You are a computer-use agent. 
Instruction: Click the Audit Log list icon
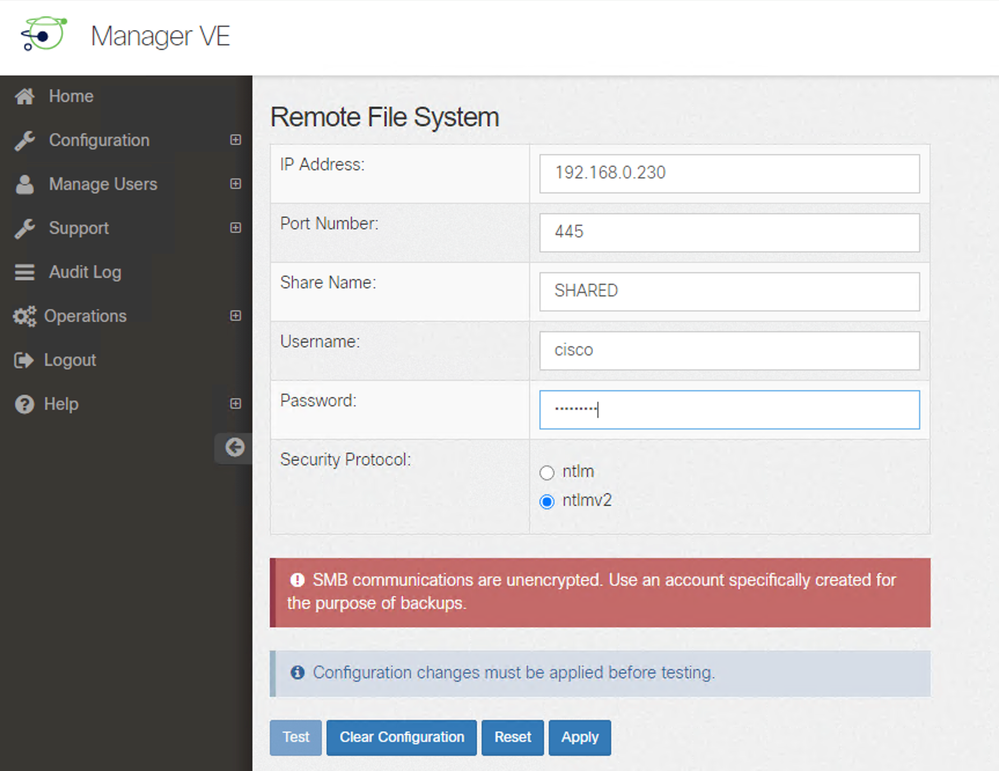pos(25,272)
